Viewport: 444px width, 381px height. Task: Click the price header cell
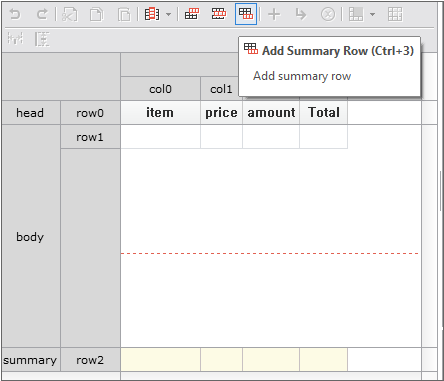click(x=221, y=113)
